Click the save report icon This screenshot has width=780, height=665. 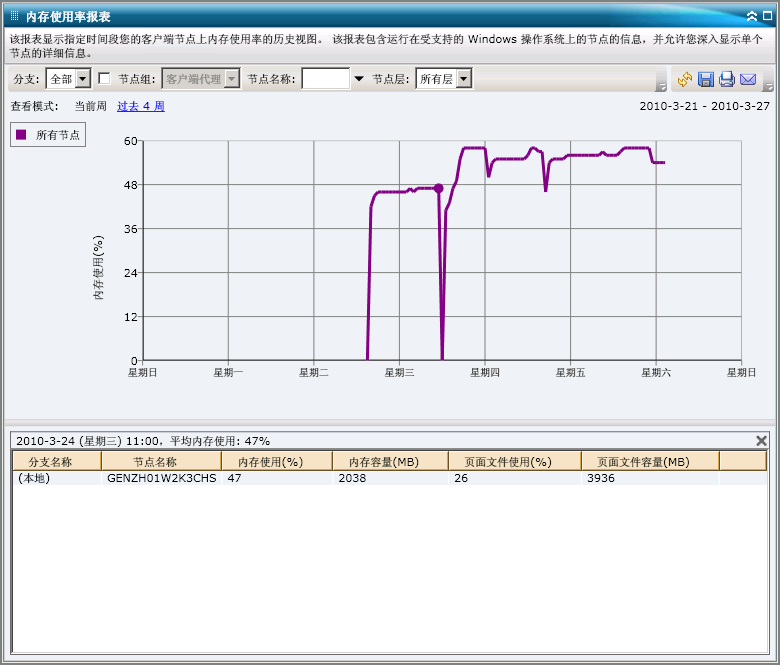click(706, 80)
